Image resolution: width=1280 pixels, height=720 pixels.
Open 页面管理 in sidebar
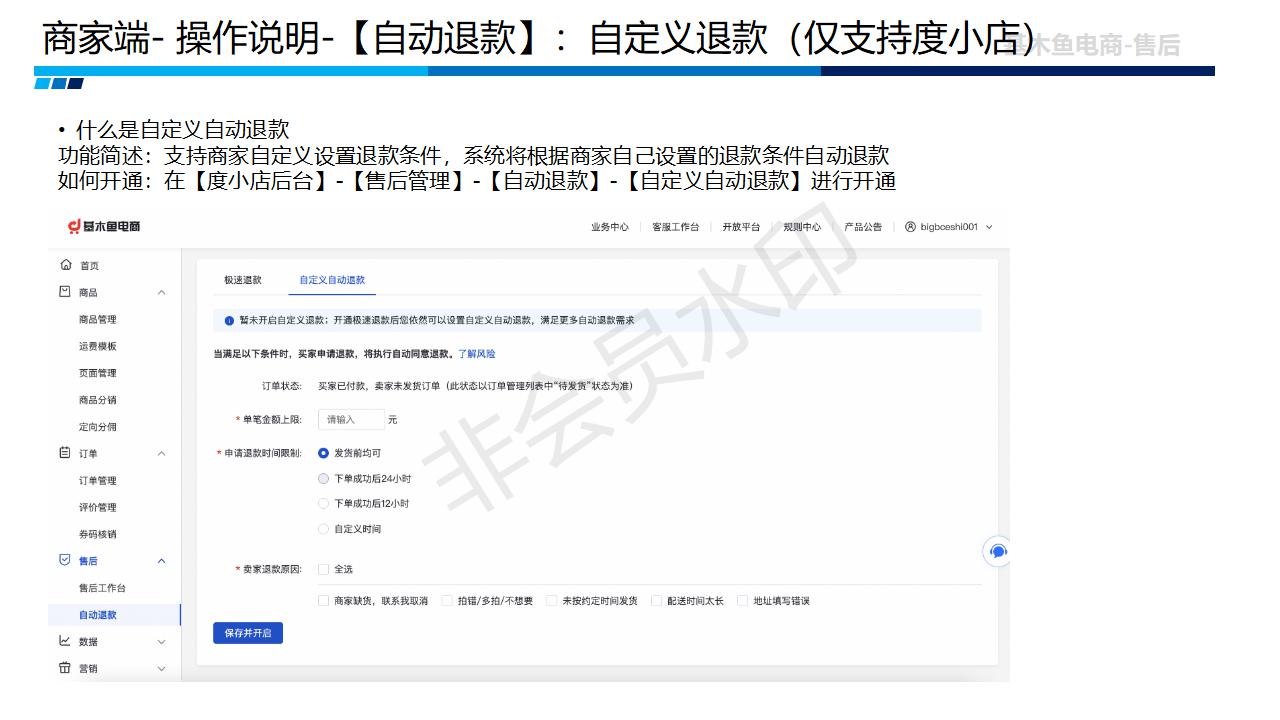tap(98, 373)
